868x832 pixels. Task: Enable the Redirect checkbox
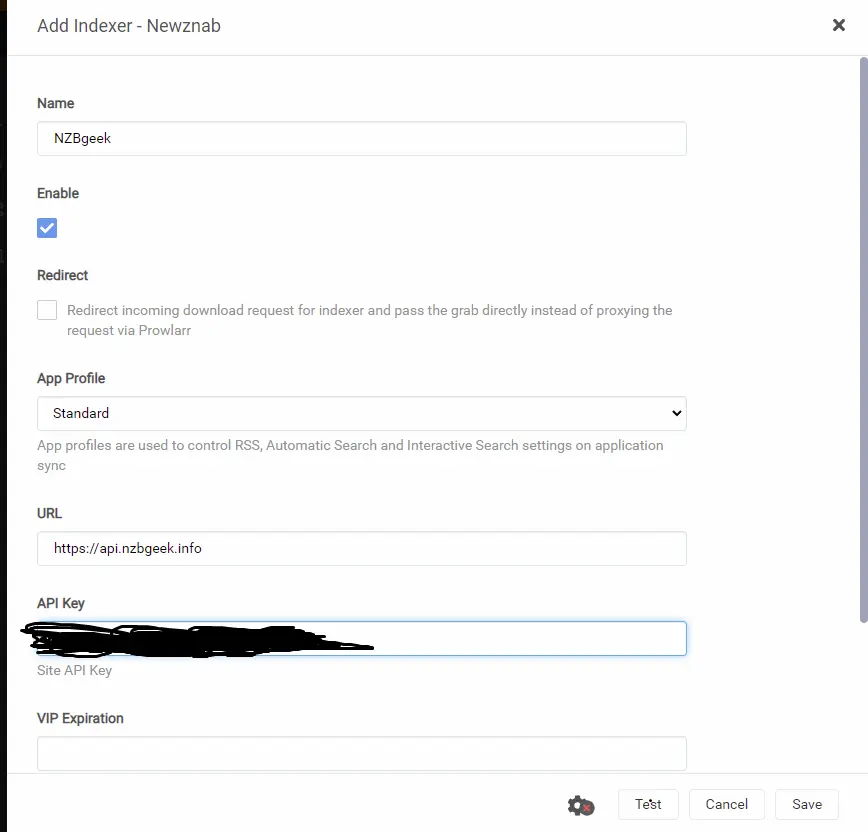47,310
